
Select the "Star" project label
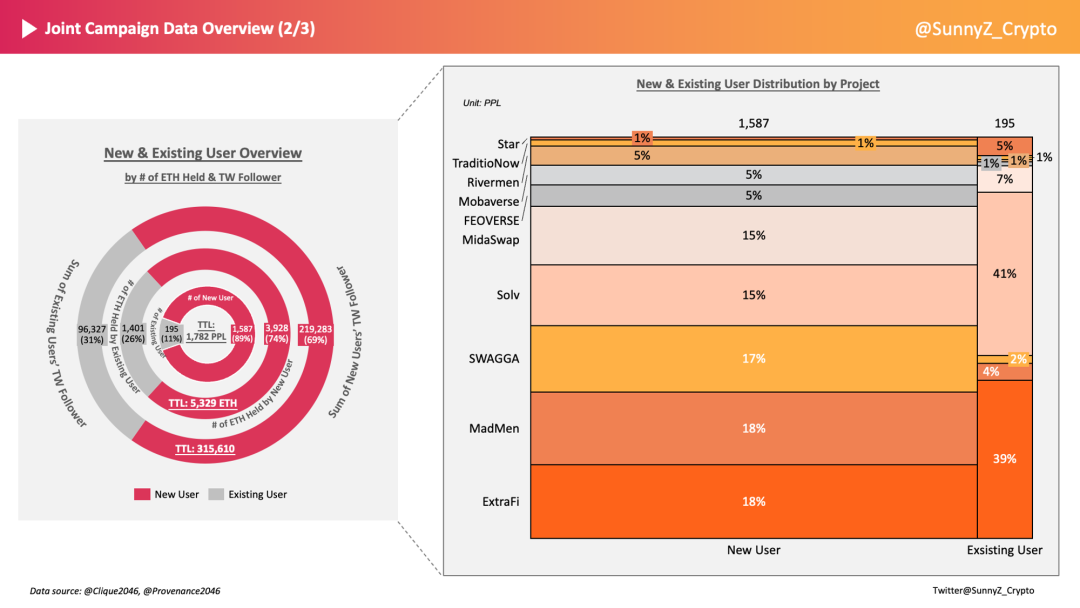pos(508,144)
